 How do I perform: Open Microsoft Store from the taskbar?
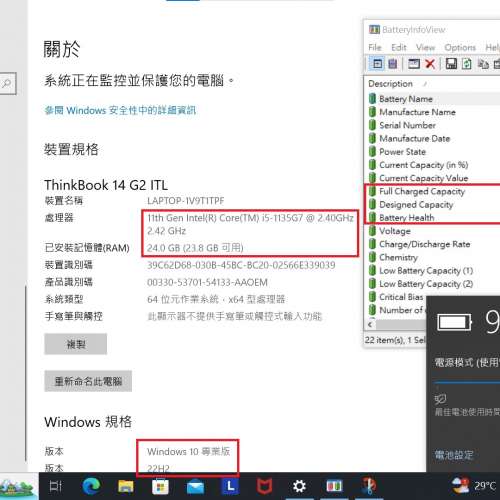(x=160, y=487)
